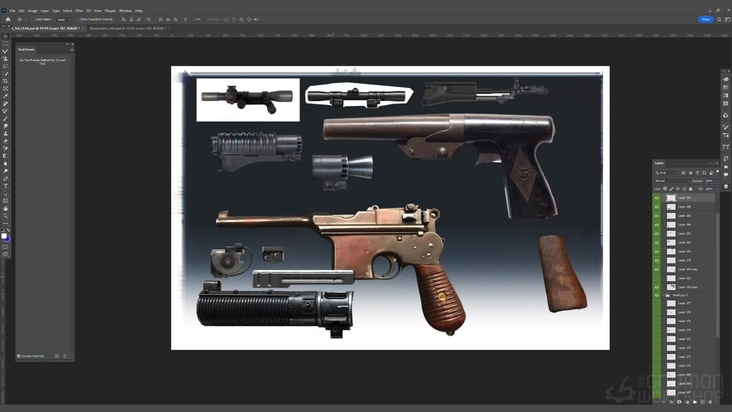Lock image pixels brush icon
The image size is (732, 412).
click(671, 189)
